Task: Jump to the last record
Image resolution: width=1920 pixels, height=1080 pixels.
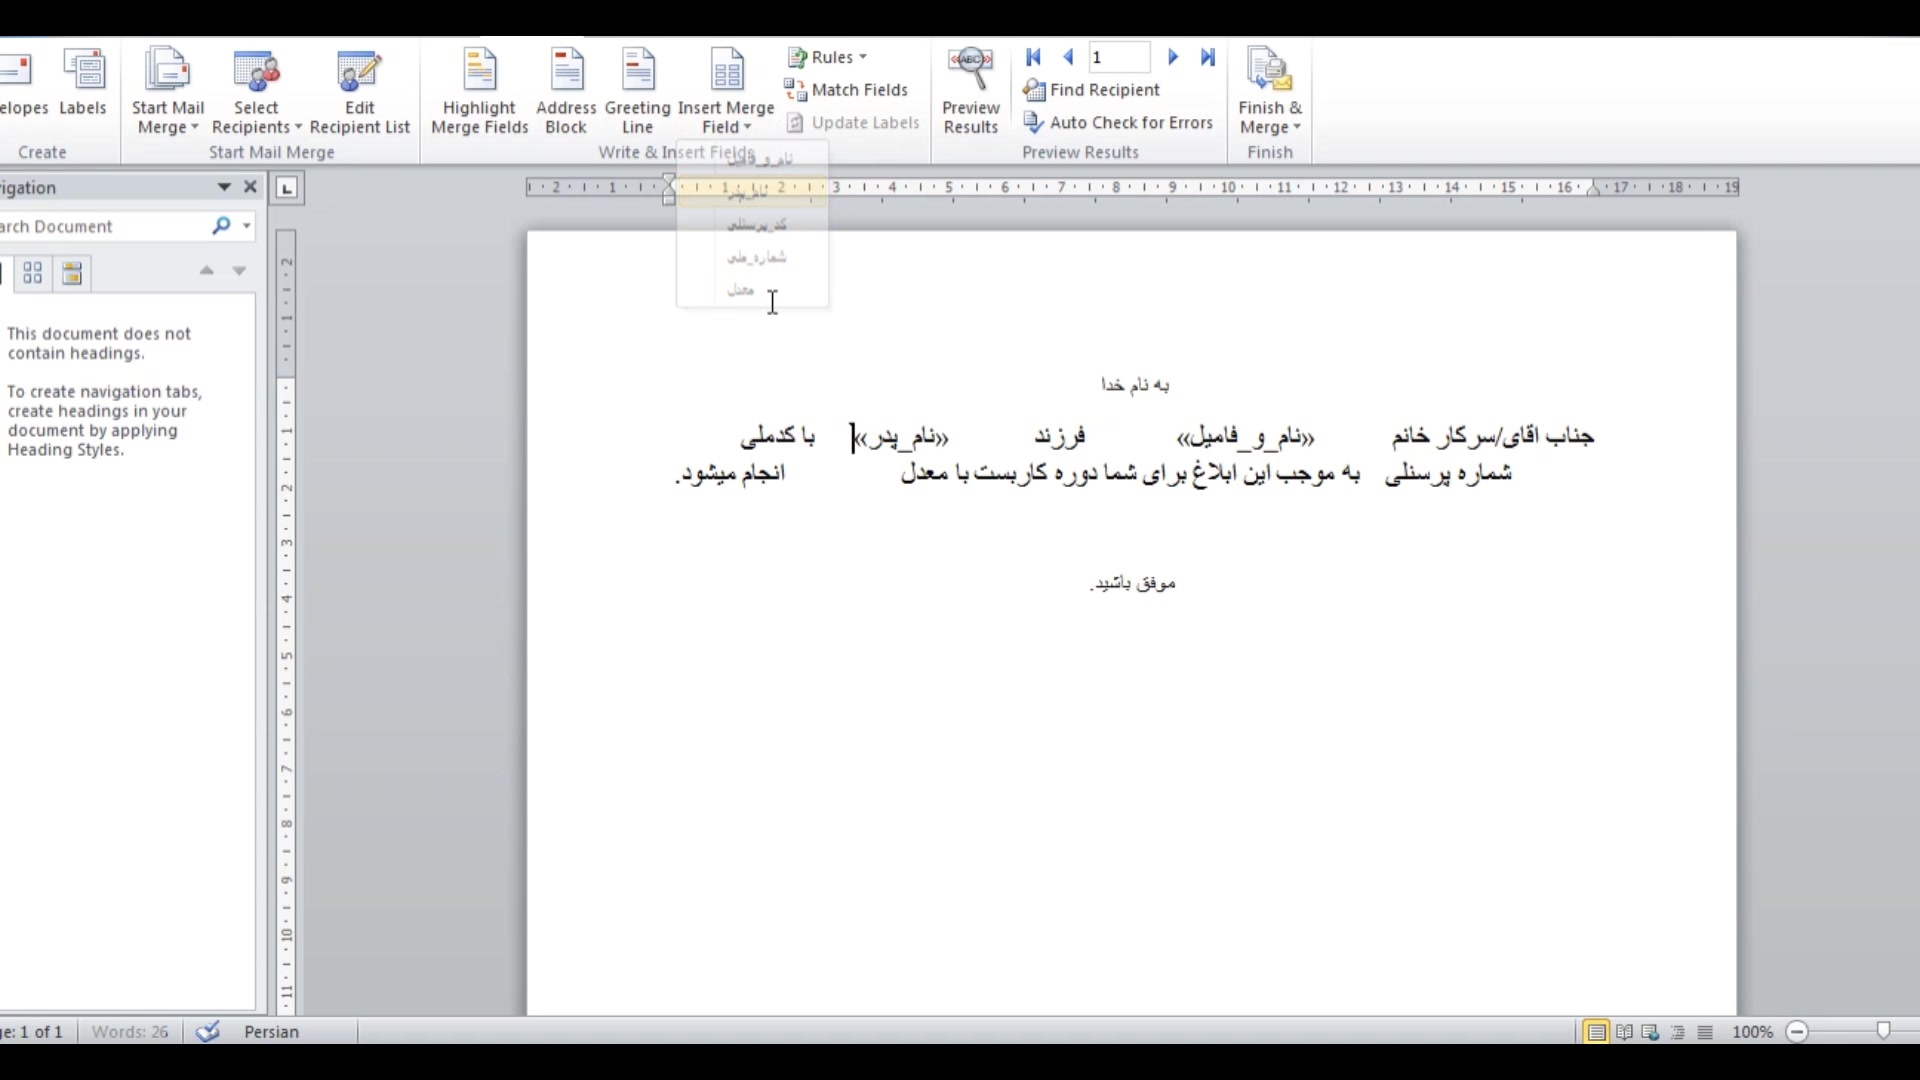Action: click(x=1208, y=58)
